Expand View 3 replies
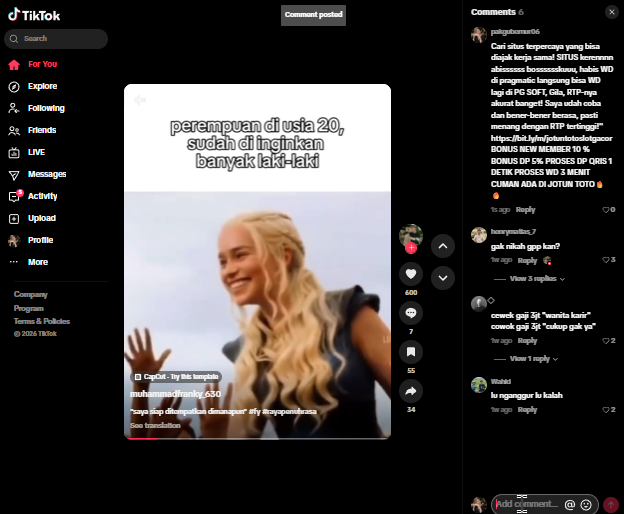Viewport: 624px width, 514px height. 537,278
